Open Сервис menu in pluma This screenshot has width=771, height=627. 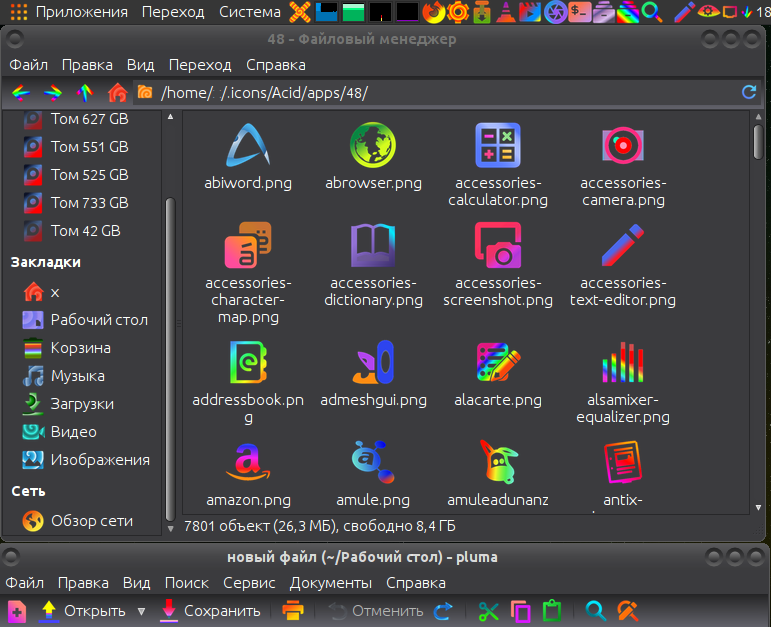point(249,583)
